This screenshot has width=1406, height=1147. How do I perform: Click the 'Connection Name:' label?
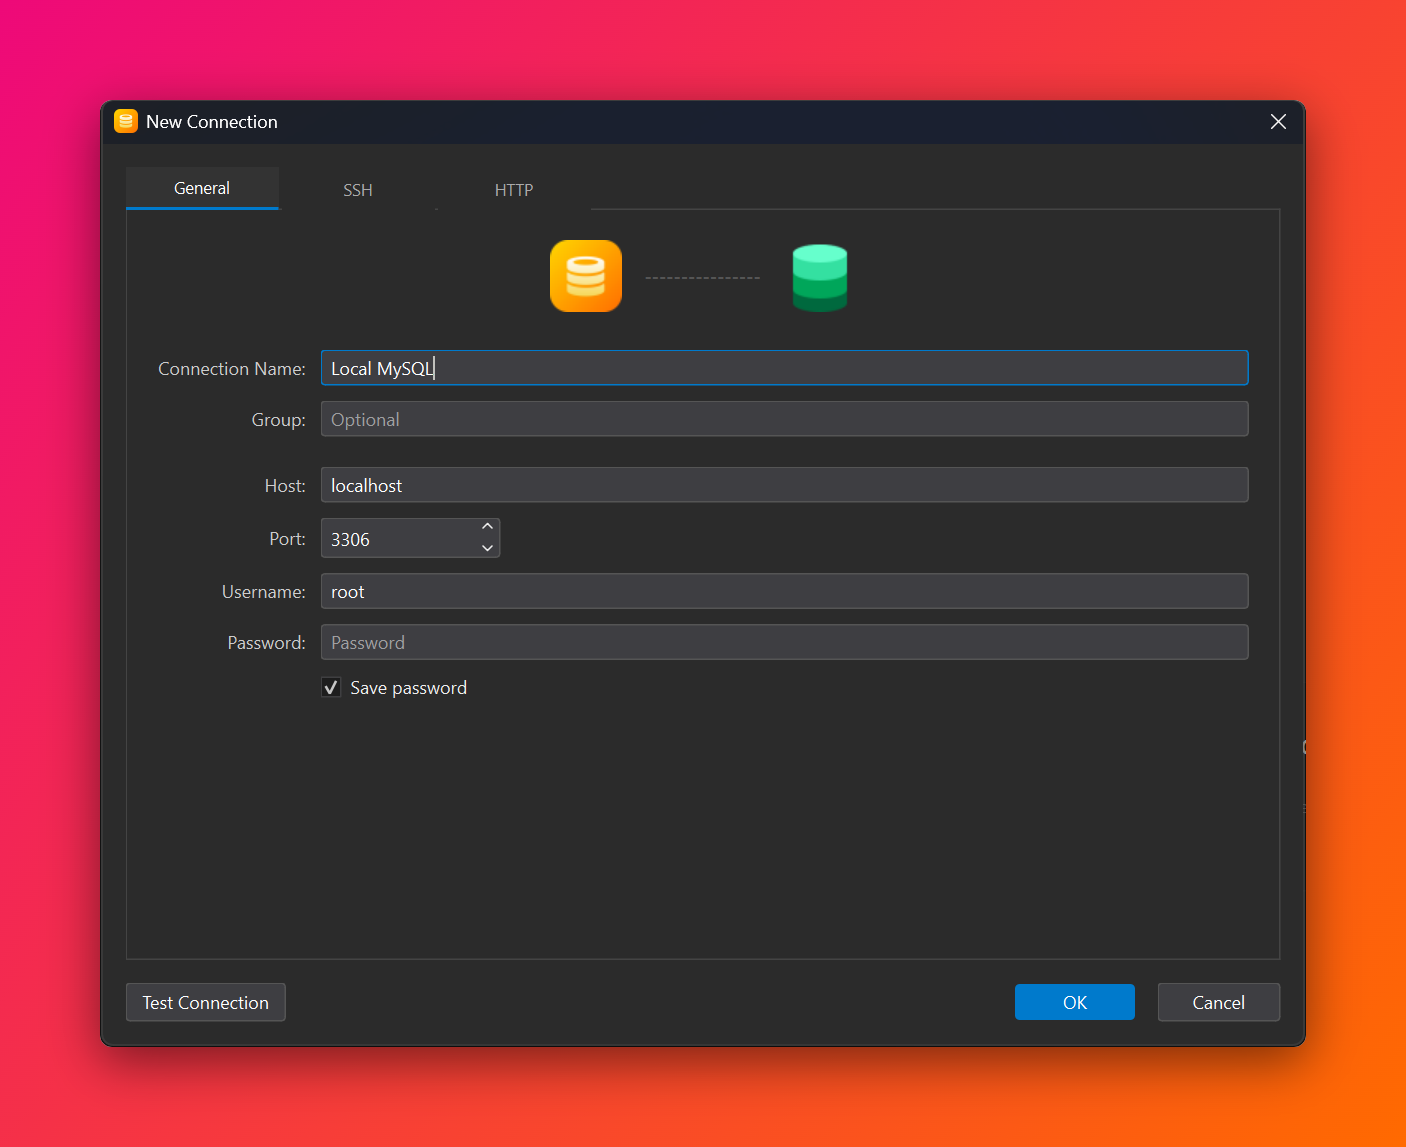[232, 369]
